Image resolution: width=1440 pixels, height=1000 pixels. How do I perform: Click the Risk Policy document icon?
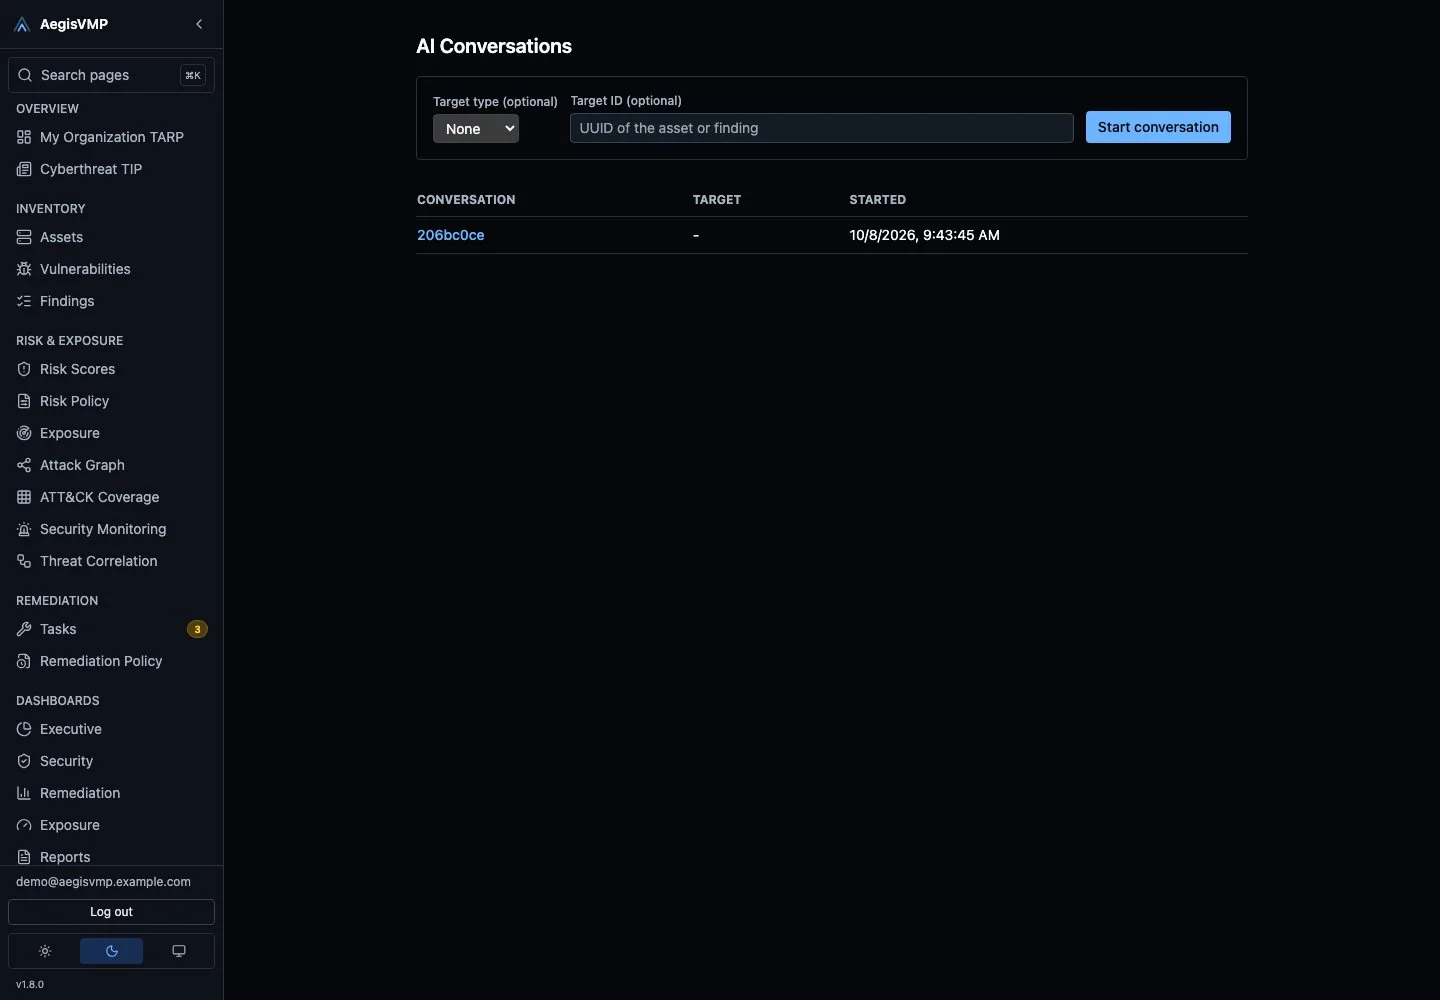click(24, 401)
